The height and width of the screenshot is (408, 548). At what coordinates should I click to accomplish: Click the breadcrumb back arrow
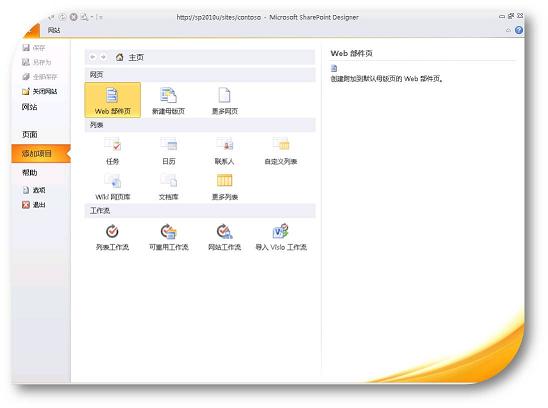tap(93, 57)
